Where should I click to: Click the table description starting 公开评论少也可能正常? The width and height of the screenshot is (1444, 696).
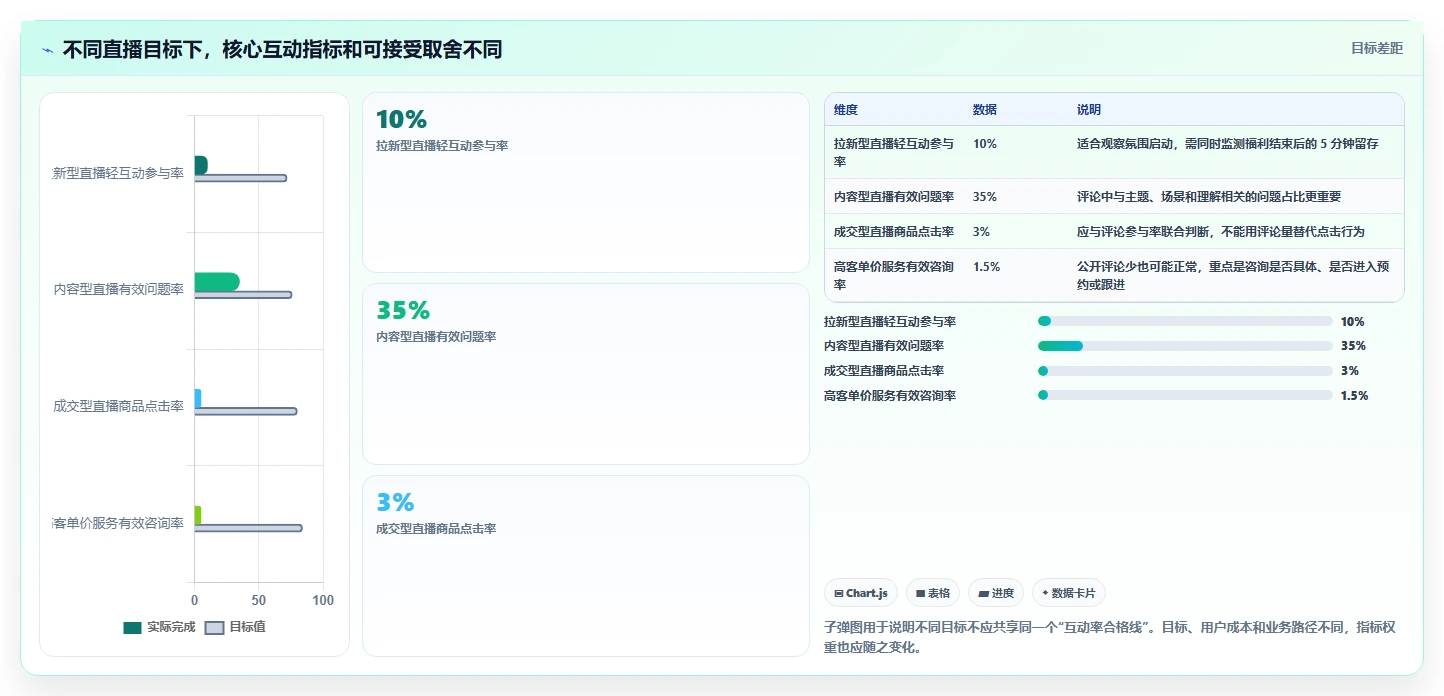(x=1233, y=275)
